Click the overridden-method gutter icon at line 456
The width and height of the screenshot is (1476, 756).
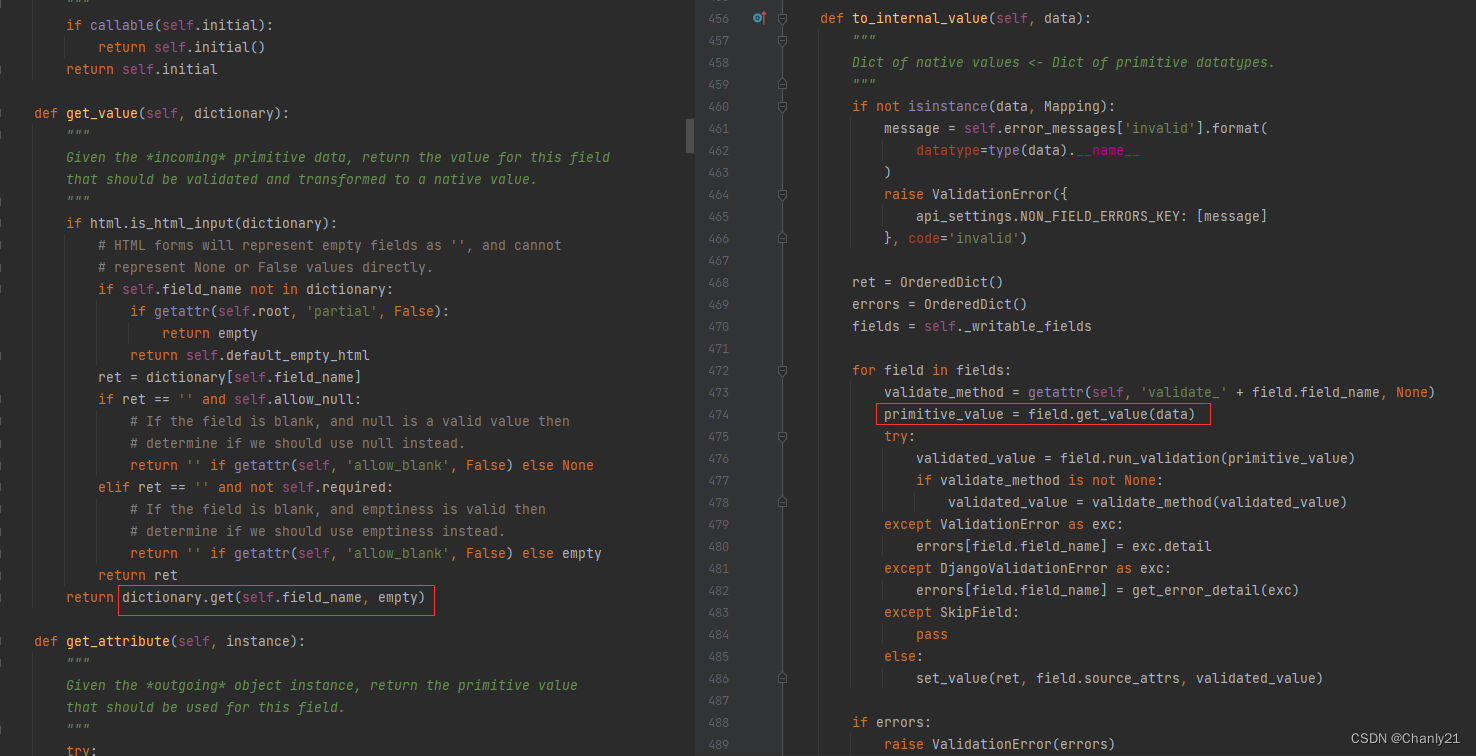click(x=759, y=18)
